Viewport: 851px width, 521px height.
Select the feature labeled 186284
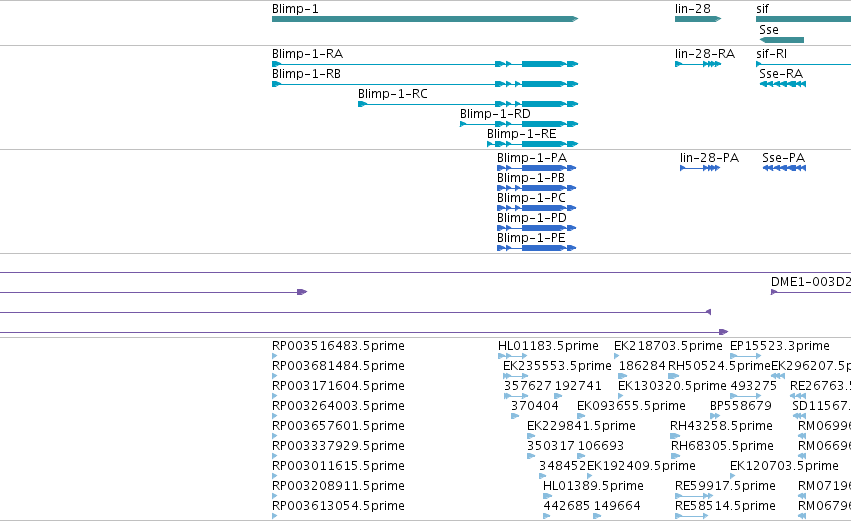point(642,366)
